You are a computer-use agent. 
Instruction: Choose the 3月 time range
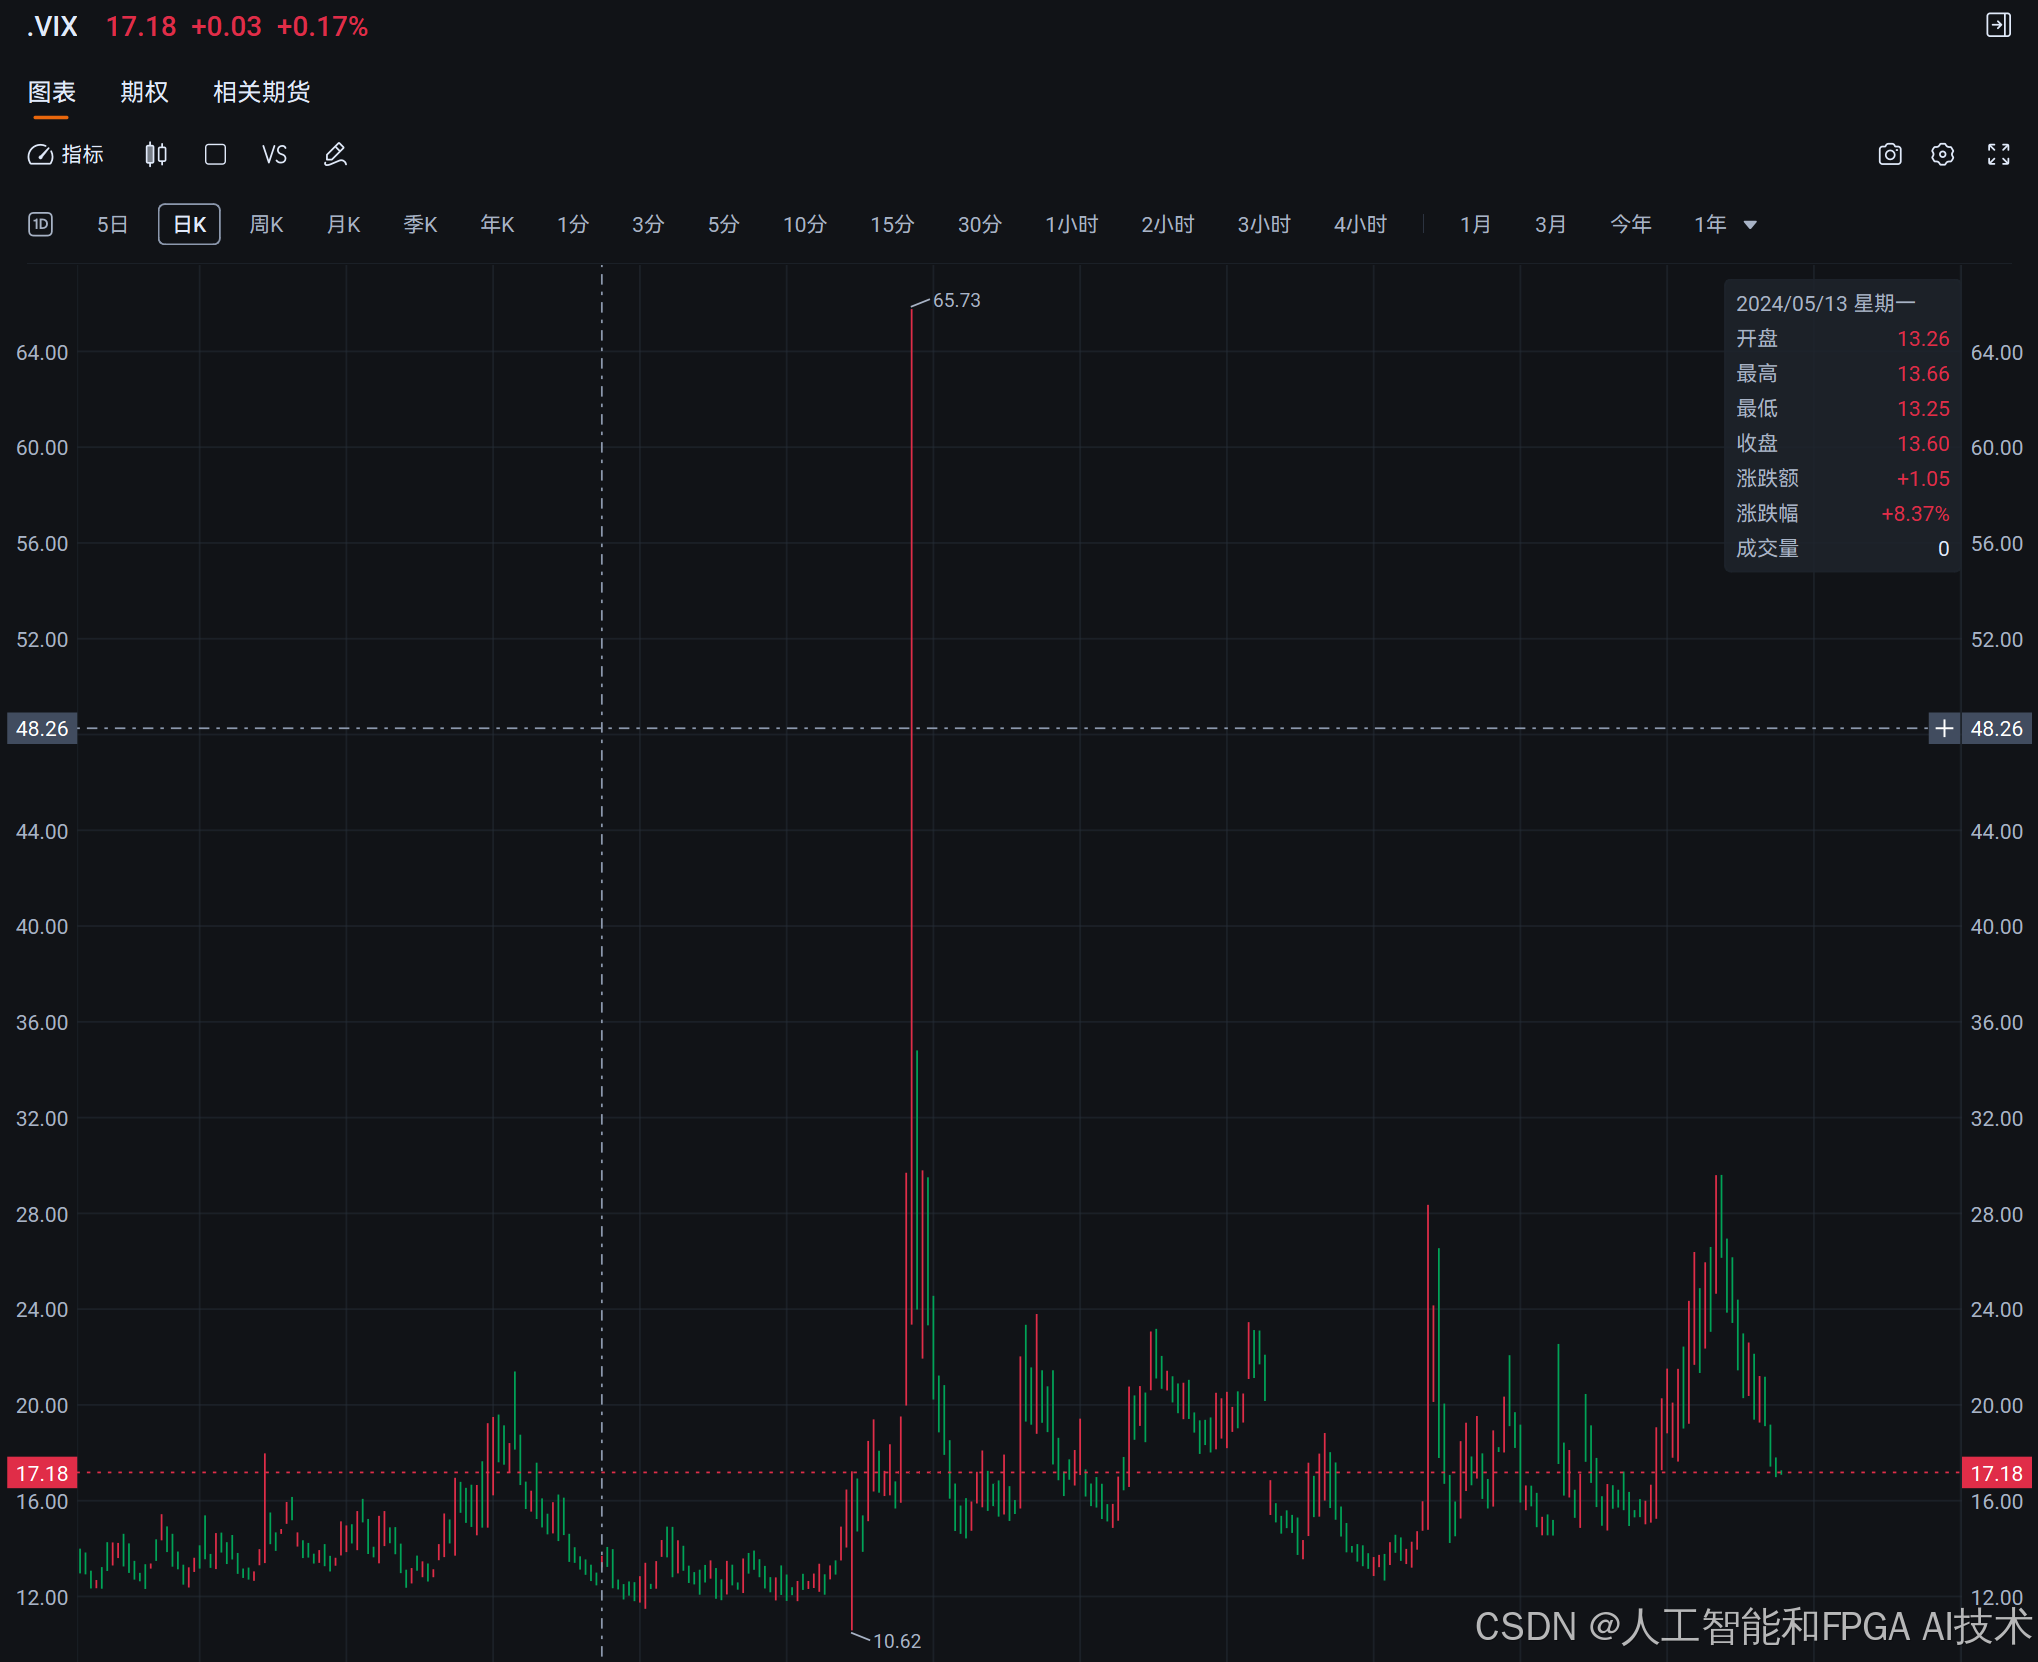click(1550, 224)
